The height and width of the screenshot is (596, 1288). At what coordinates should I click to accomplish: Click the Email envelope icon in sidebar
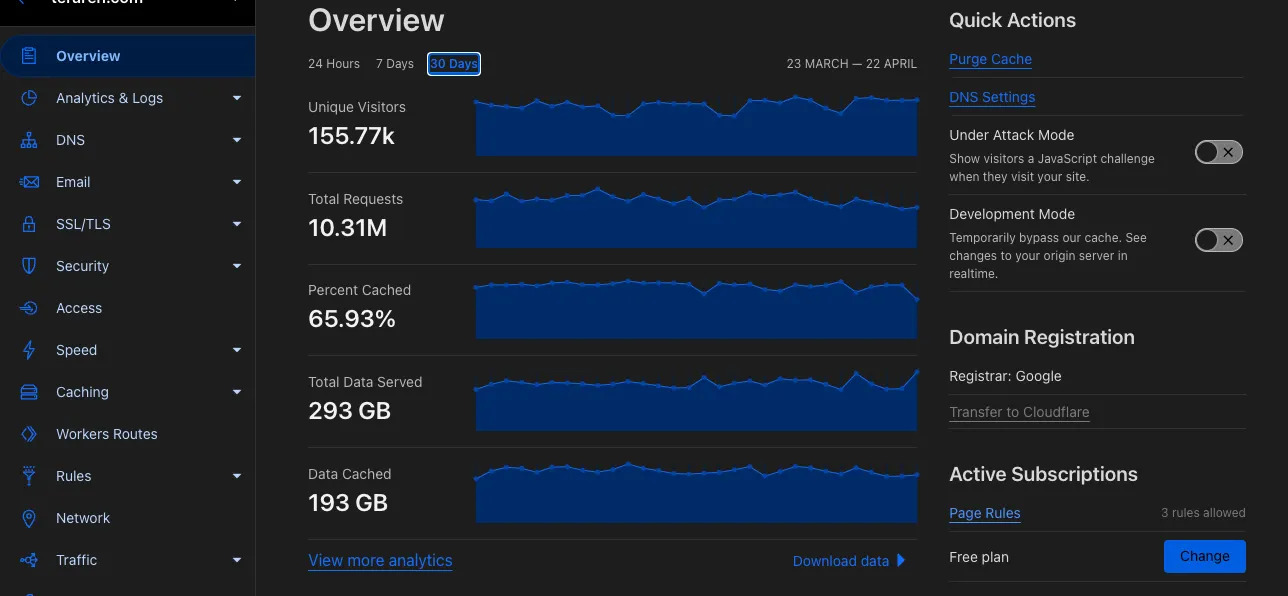(29, 182)
